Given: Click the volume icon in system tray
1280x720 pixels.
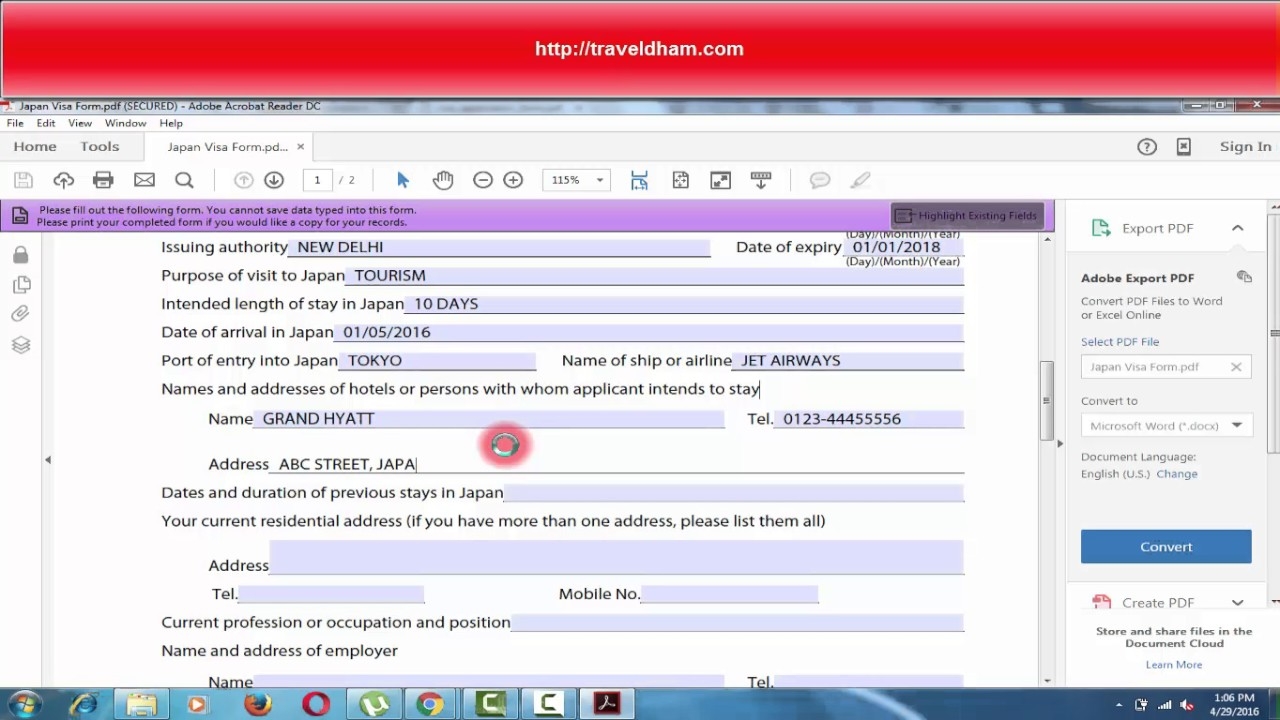Looking at the screenshot, I should pos(1187,705).
